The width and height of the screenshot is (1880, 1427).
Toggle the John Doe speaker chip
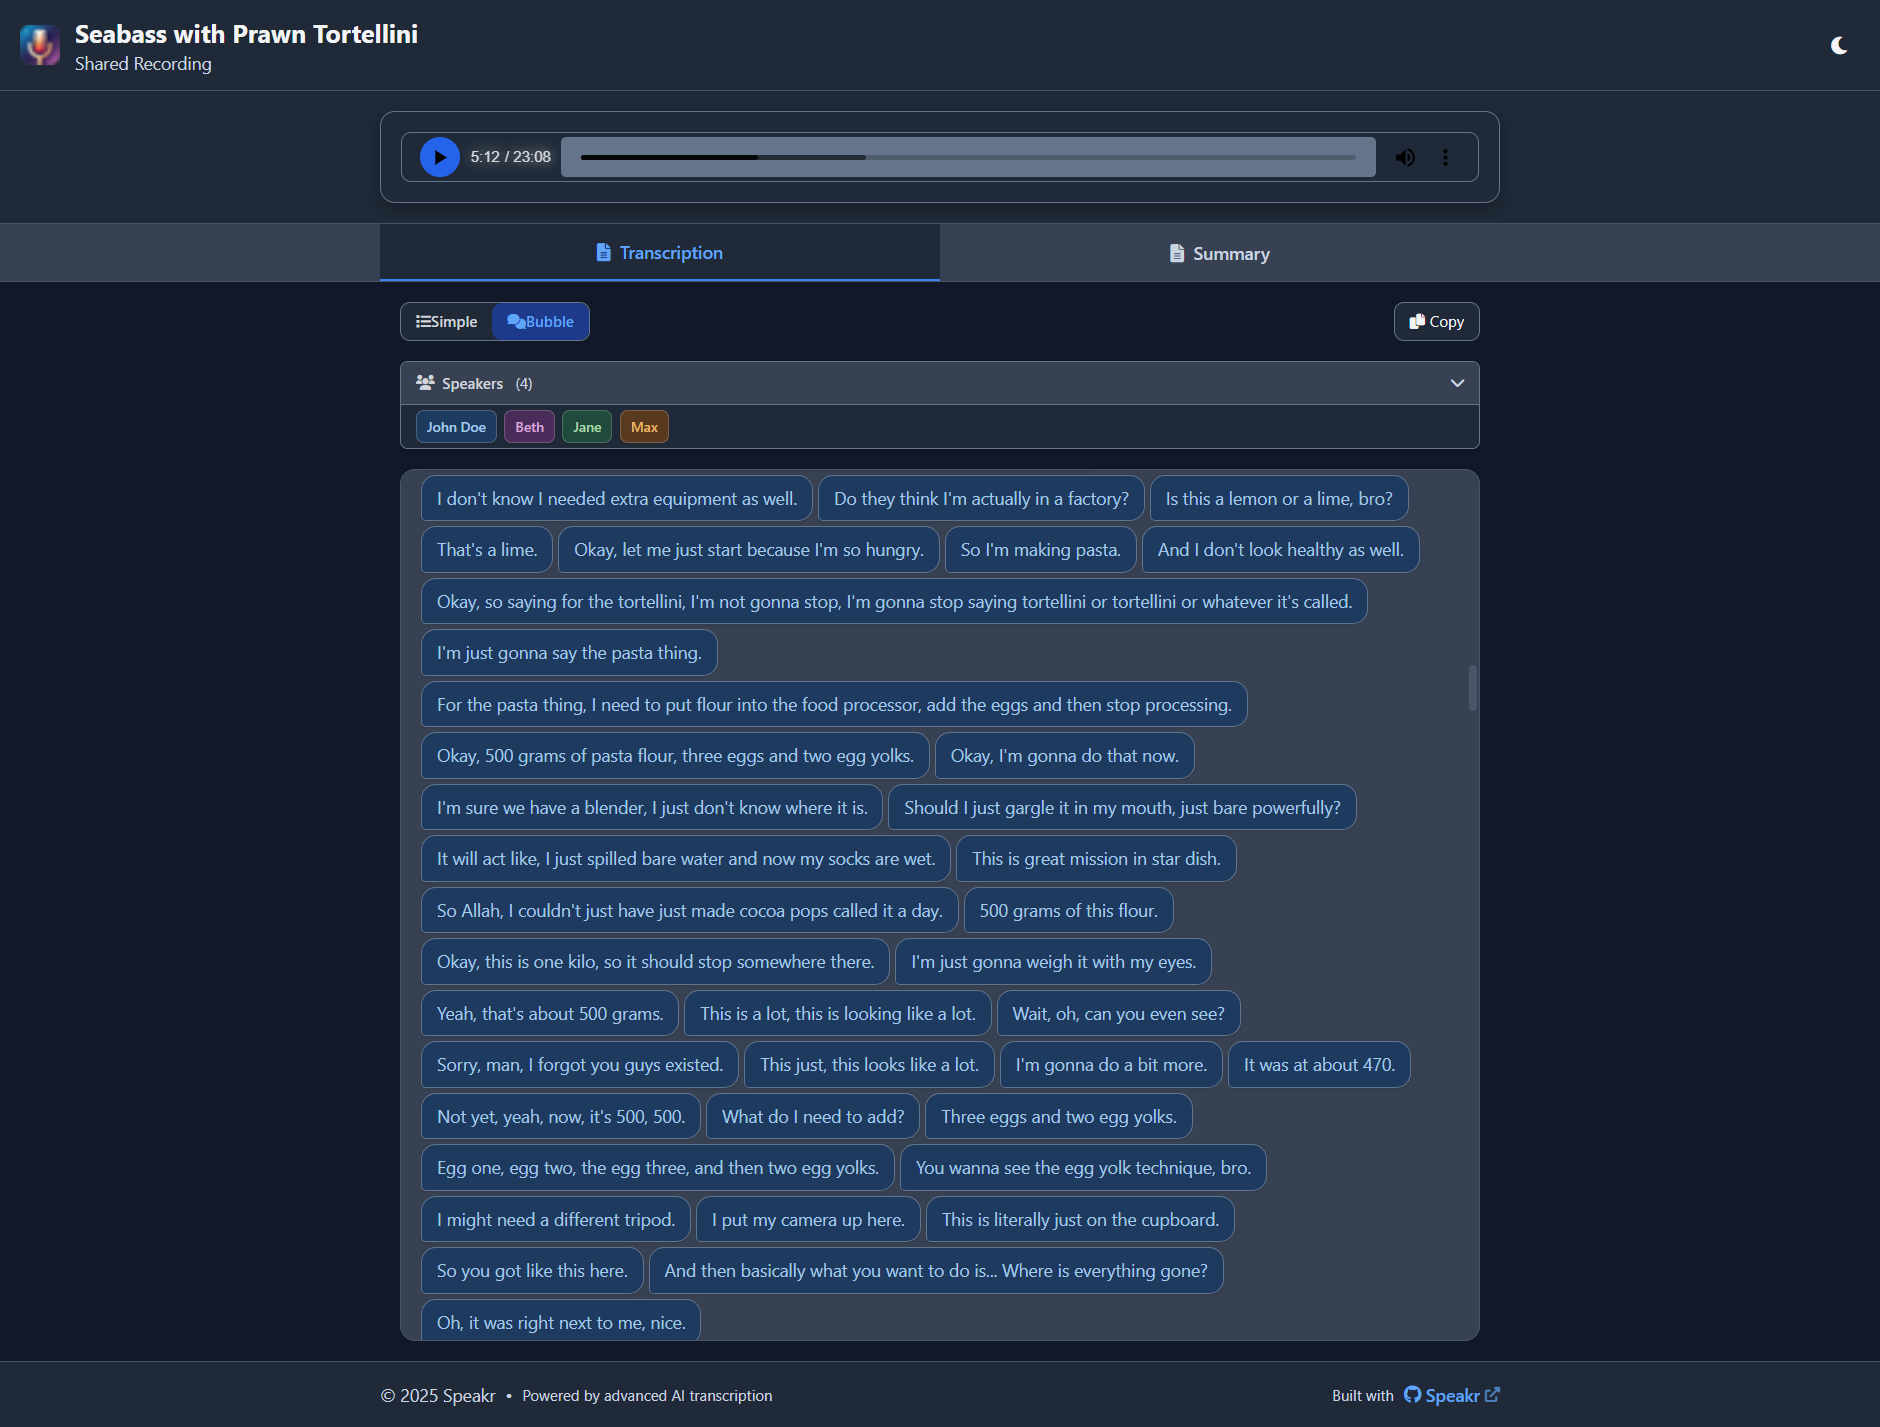[x=456, y=426]
